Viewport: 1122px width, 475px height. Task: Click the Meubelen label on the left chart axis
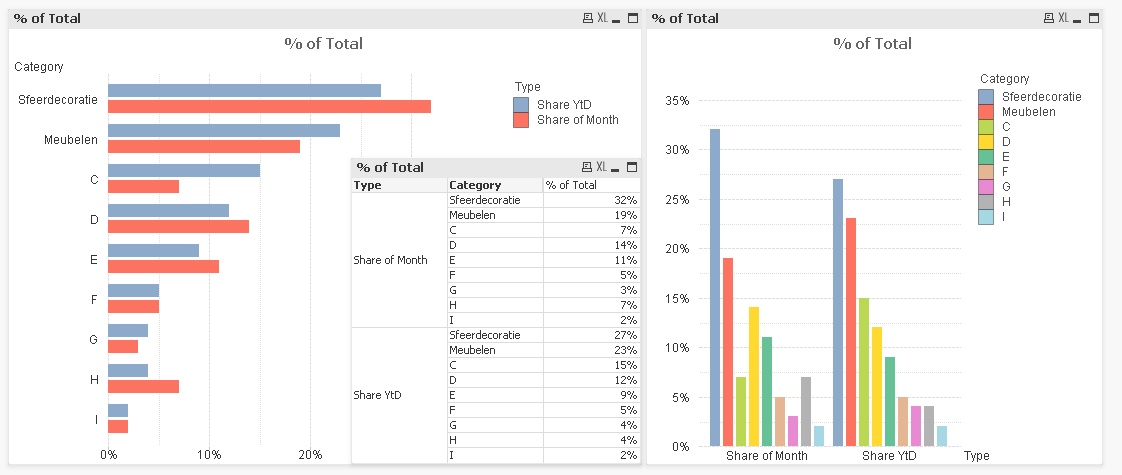[x=70, y=140]
